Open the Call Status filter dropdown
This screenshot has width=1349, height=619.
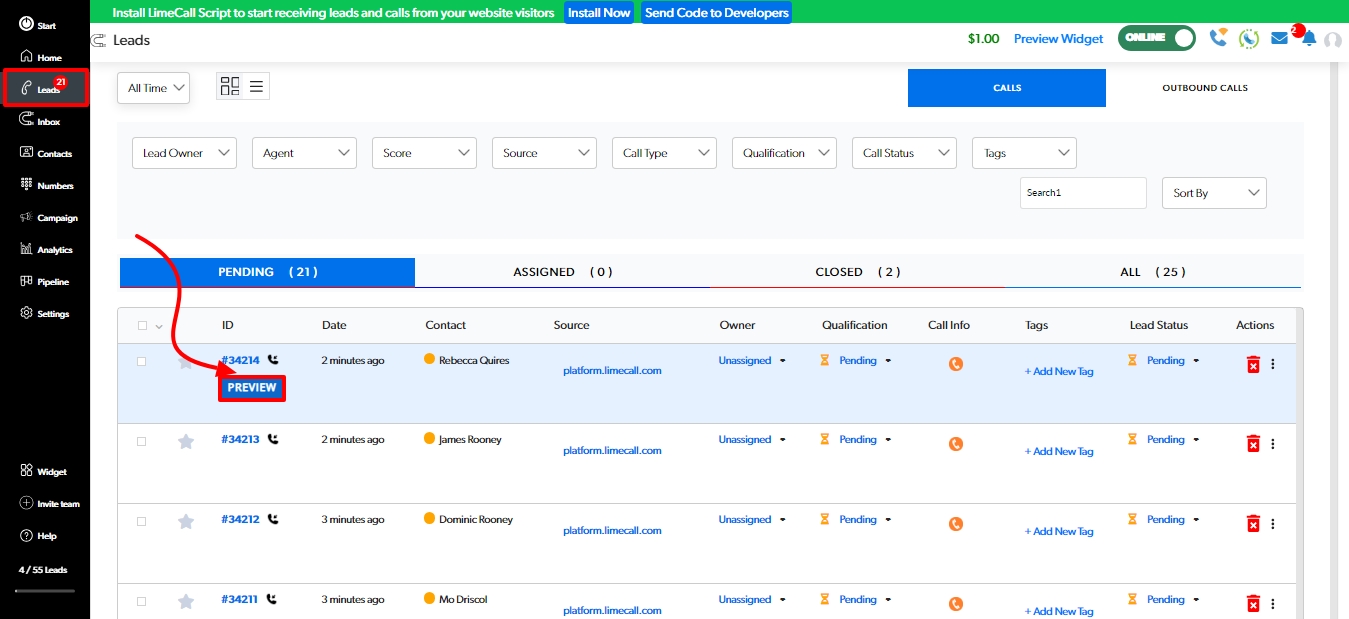pos(904,153)
